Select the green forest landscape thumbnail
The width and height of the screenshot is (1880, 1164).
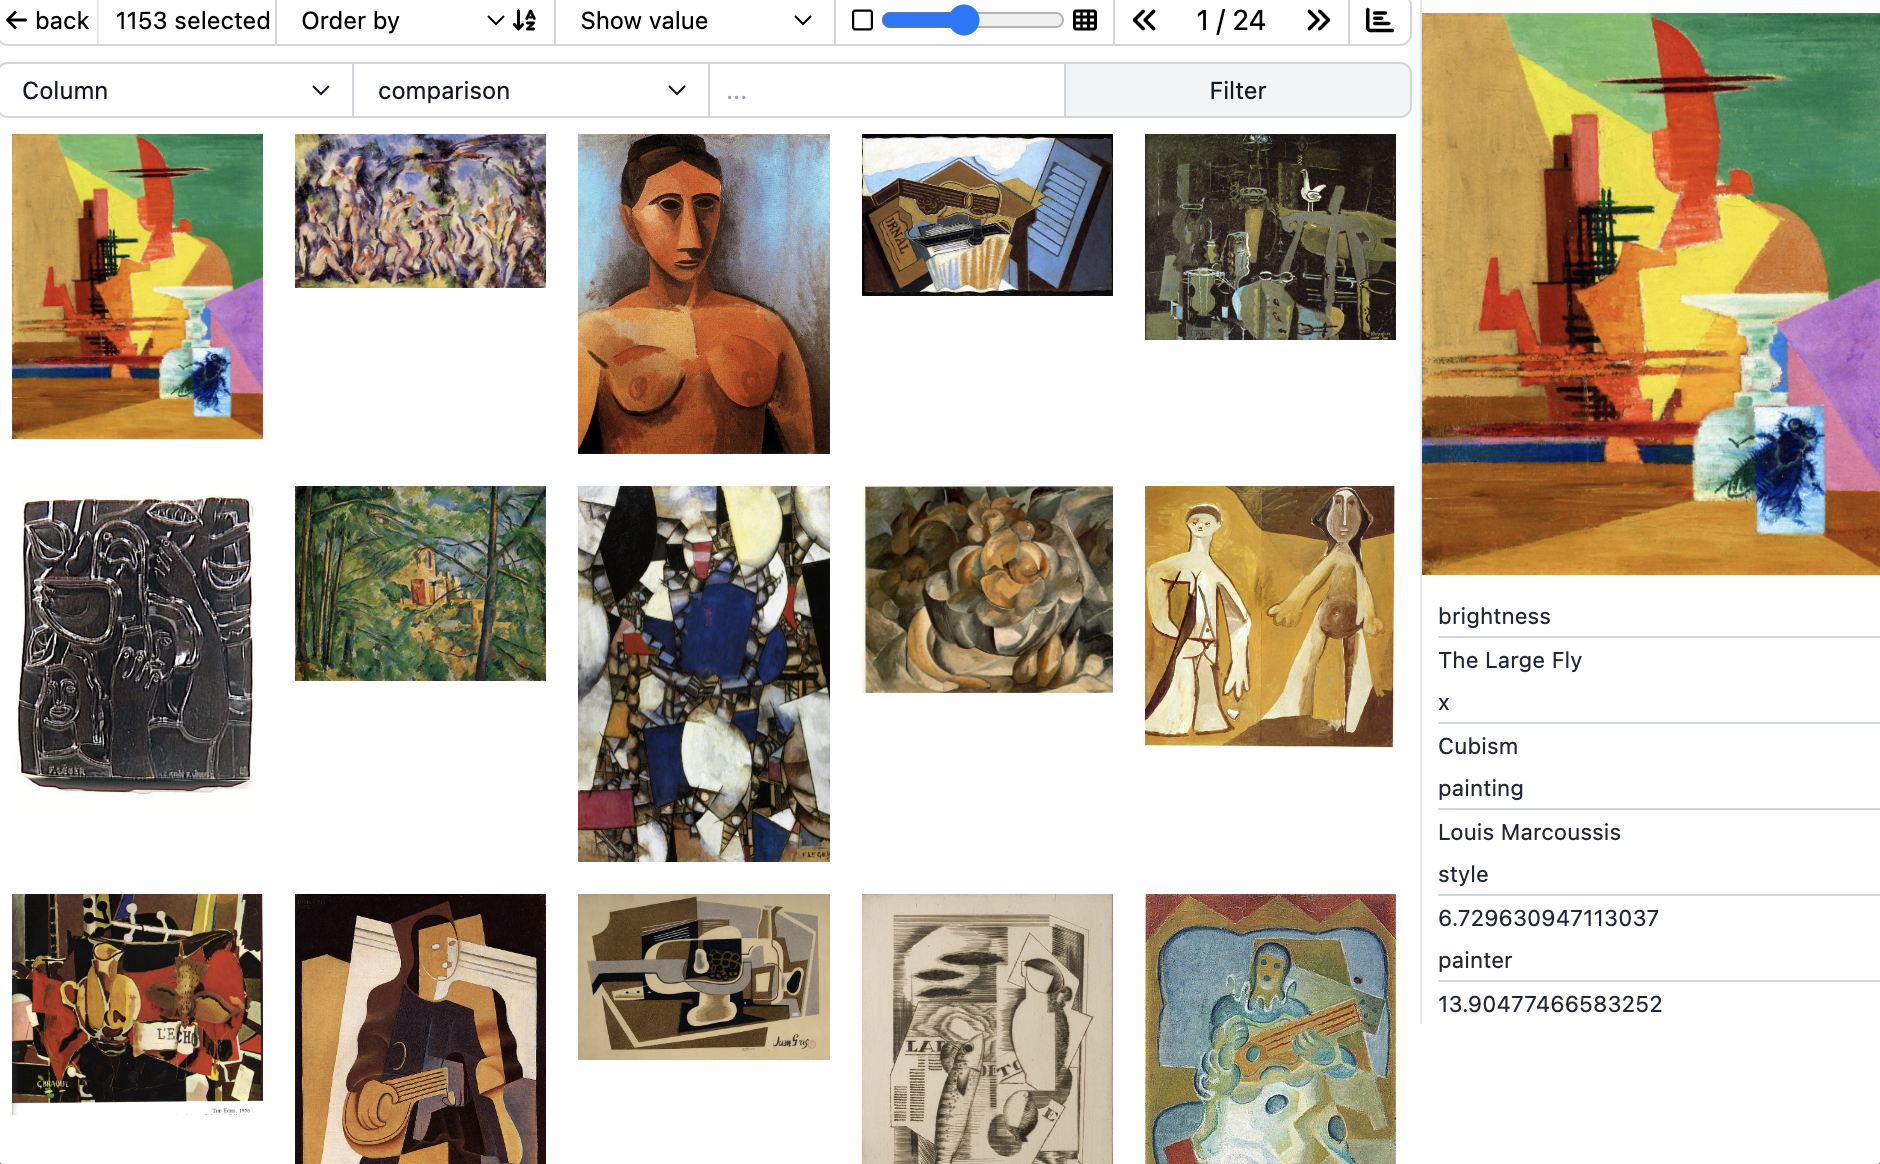tap(420, 583)
